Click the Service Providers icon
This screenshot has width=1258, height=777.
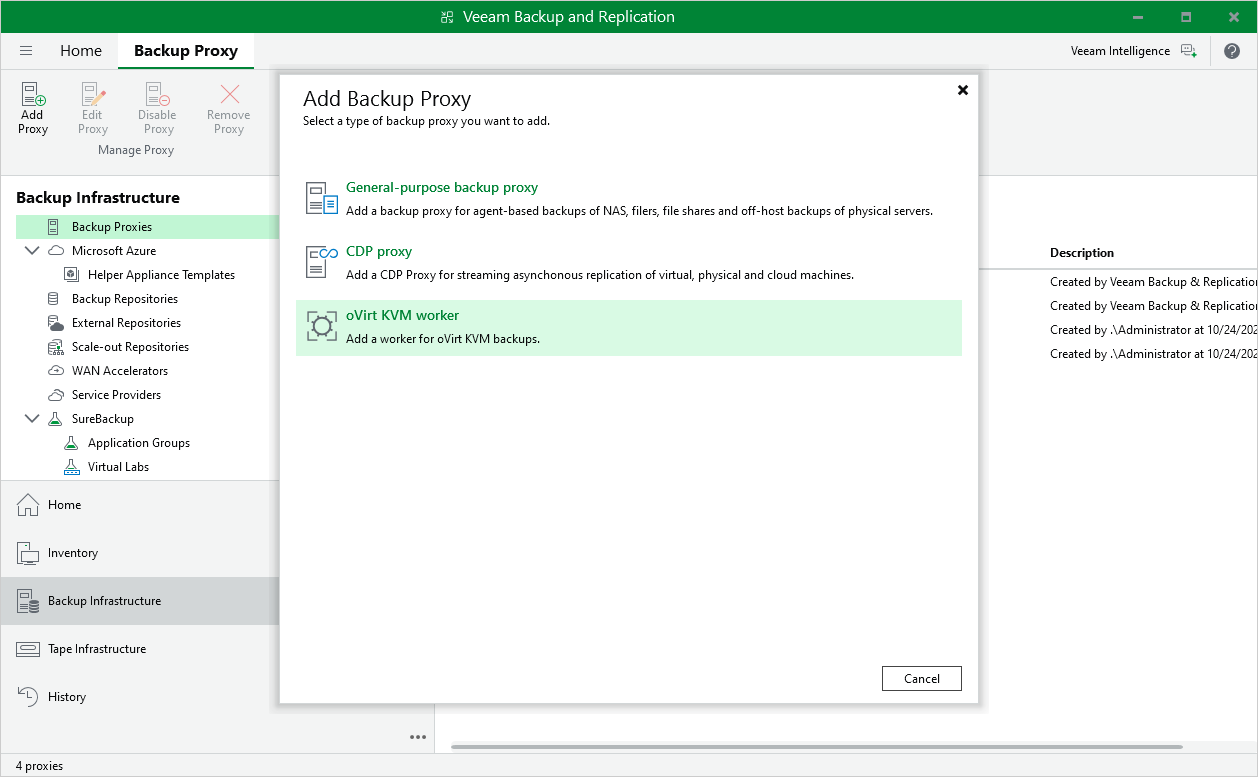[x=55, y=395]
